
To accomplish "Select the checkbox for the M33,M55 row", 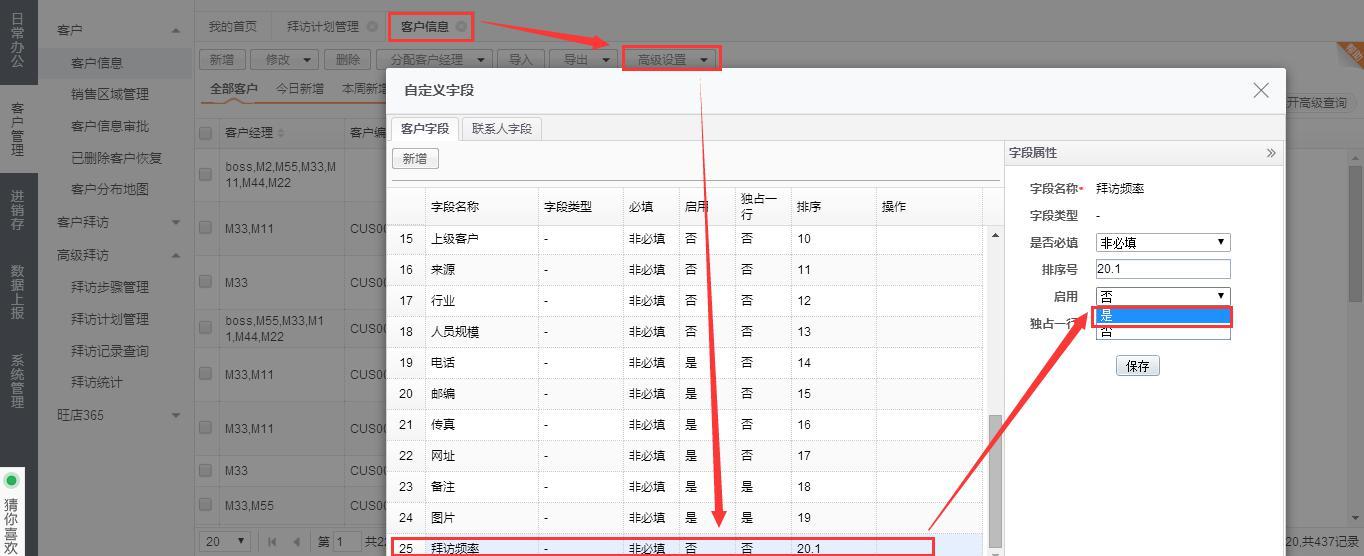I will [206, 506].
